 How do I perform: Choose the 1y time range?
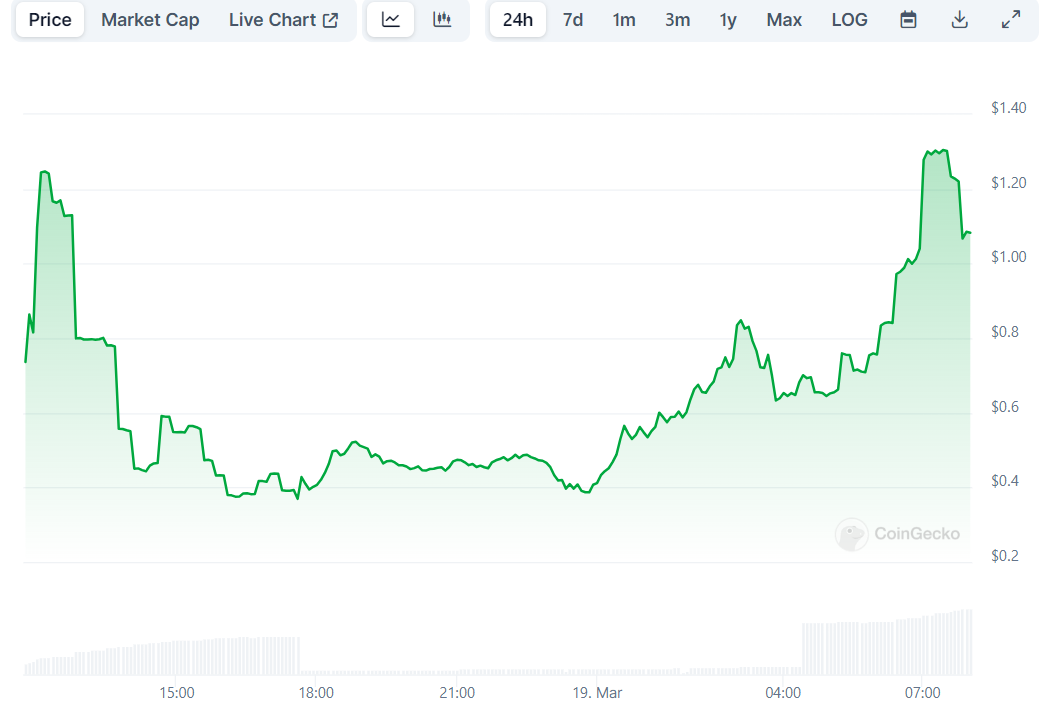[x=728, y=20]
